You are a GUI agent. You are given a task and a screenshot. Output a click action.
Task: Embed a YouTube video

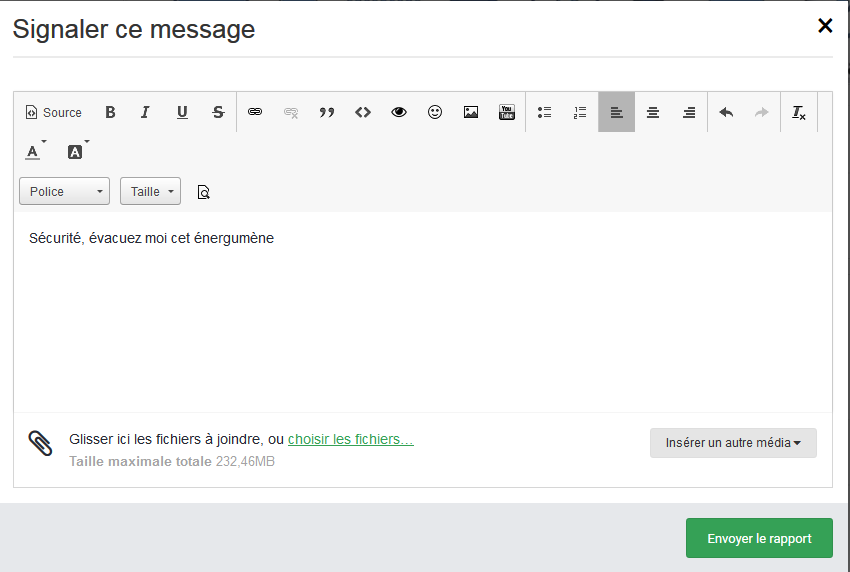point(507,112)
